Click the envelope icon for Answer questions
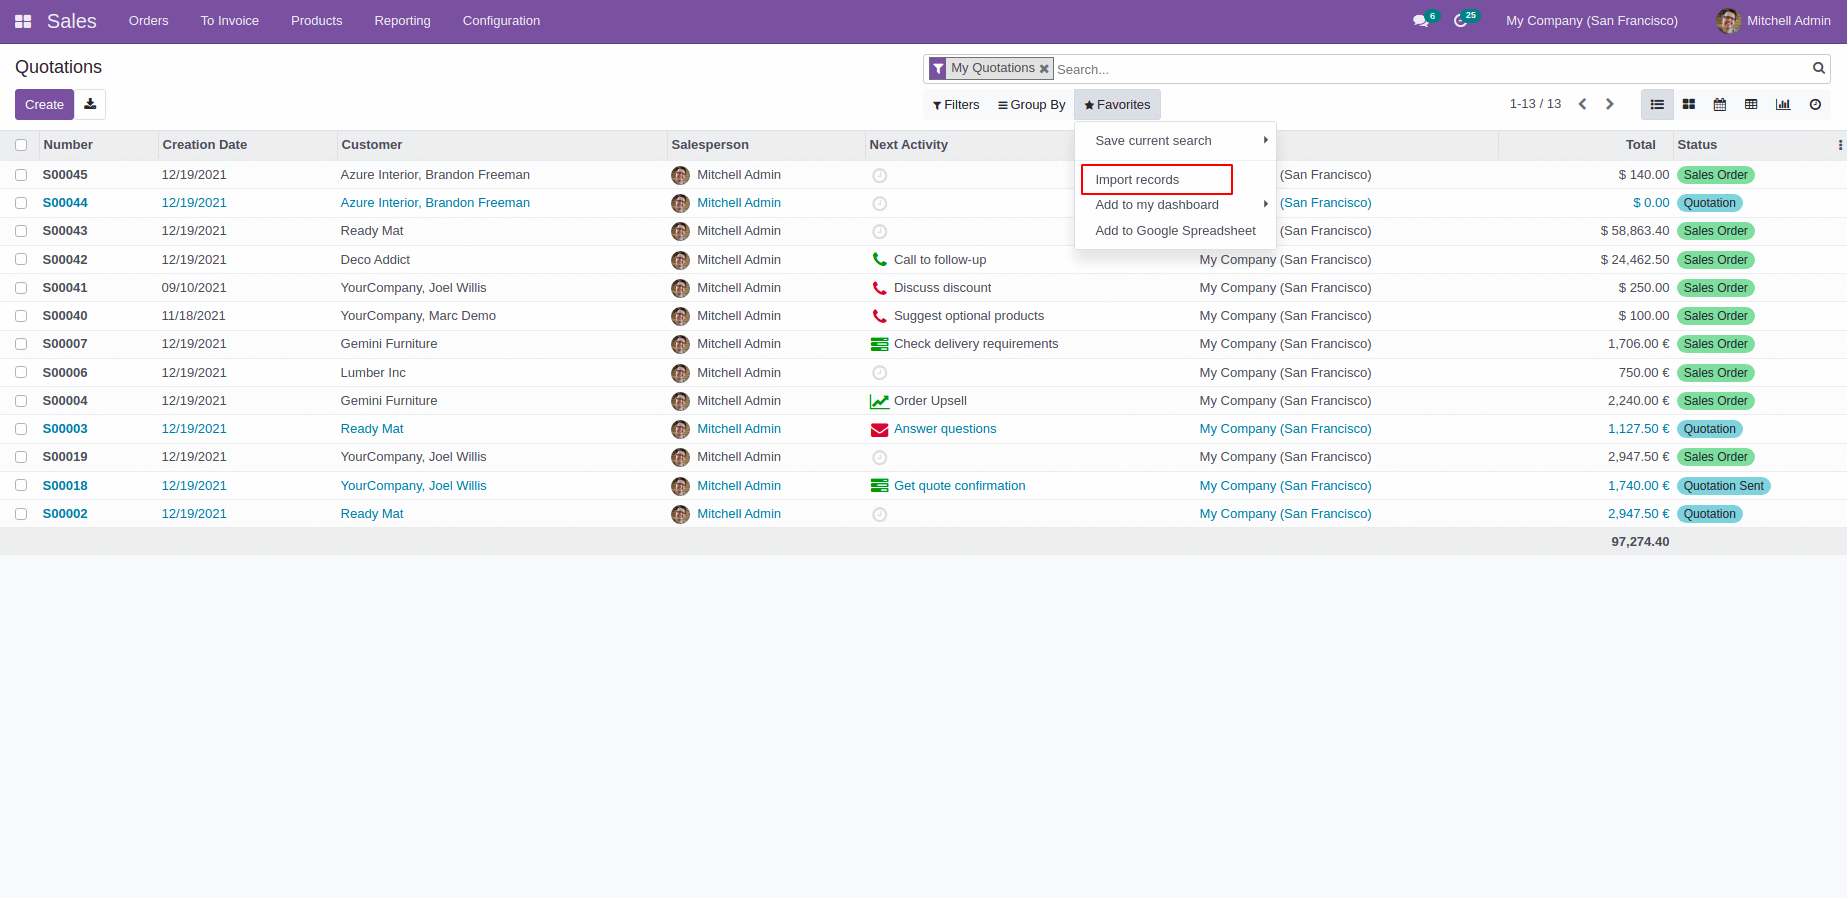 click(880, 429)
